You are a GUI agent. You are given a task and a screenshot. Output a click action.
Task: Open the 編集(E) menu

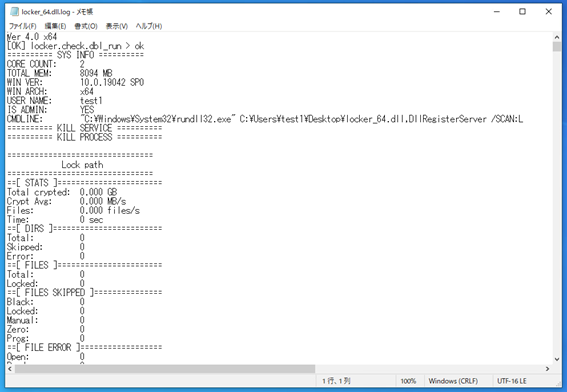tap(55, 26)
